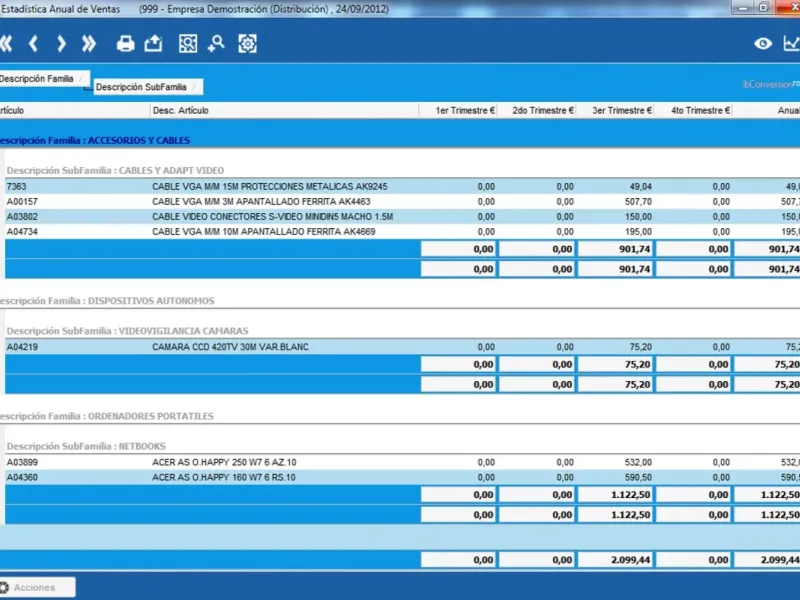Select article code 7363
800x600 pixels.
pyautogui.click(x=16, y=187)
